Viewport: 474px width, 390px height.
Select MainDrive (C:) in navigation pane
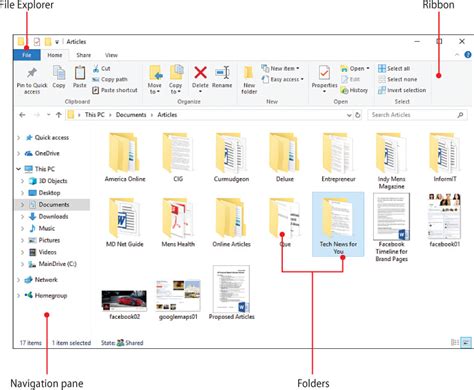coord(53,264)
